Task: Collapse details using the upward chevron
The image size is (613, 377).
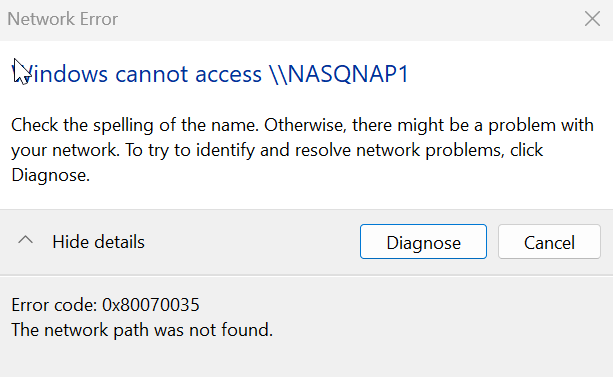Action: 25,240
